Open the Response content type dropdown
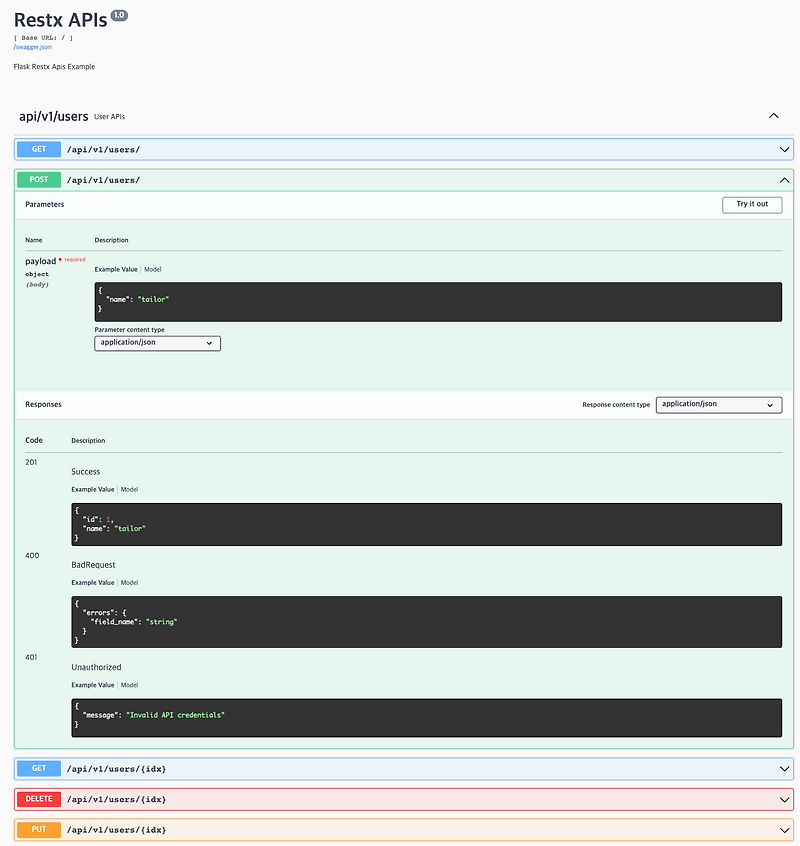This screenshot has width=800, height=846. tap(719, 404)
